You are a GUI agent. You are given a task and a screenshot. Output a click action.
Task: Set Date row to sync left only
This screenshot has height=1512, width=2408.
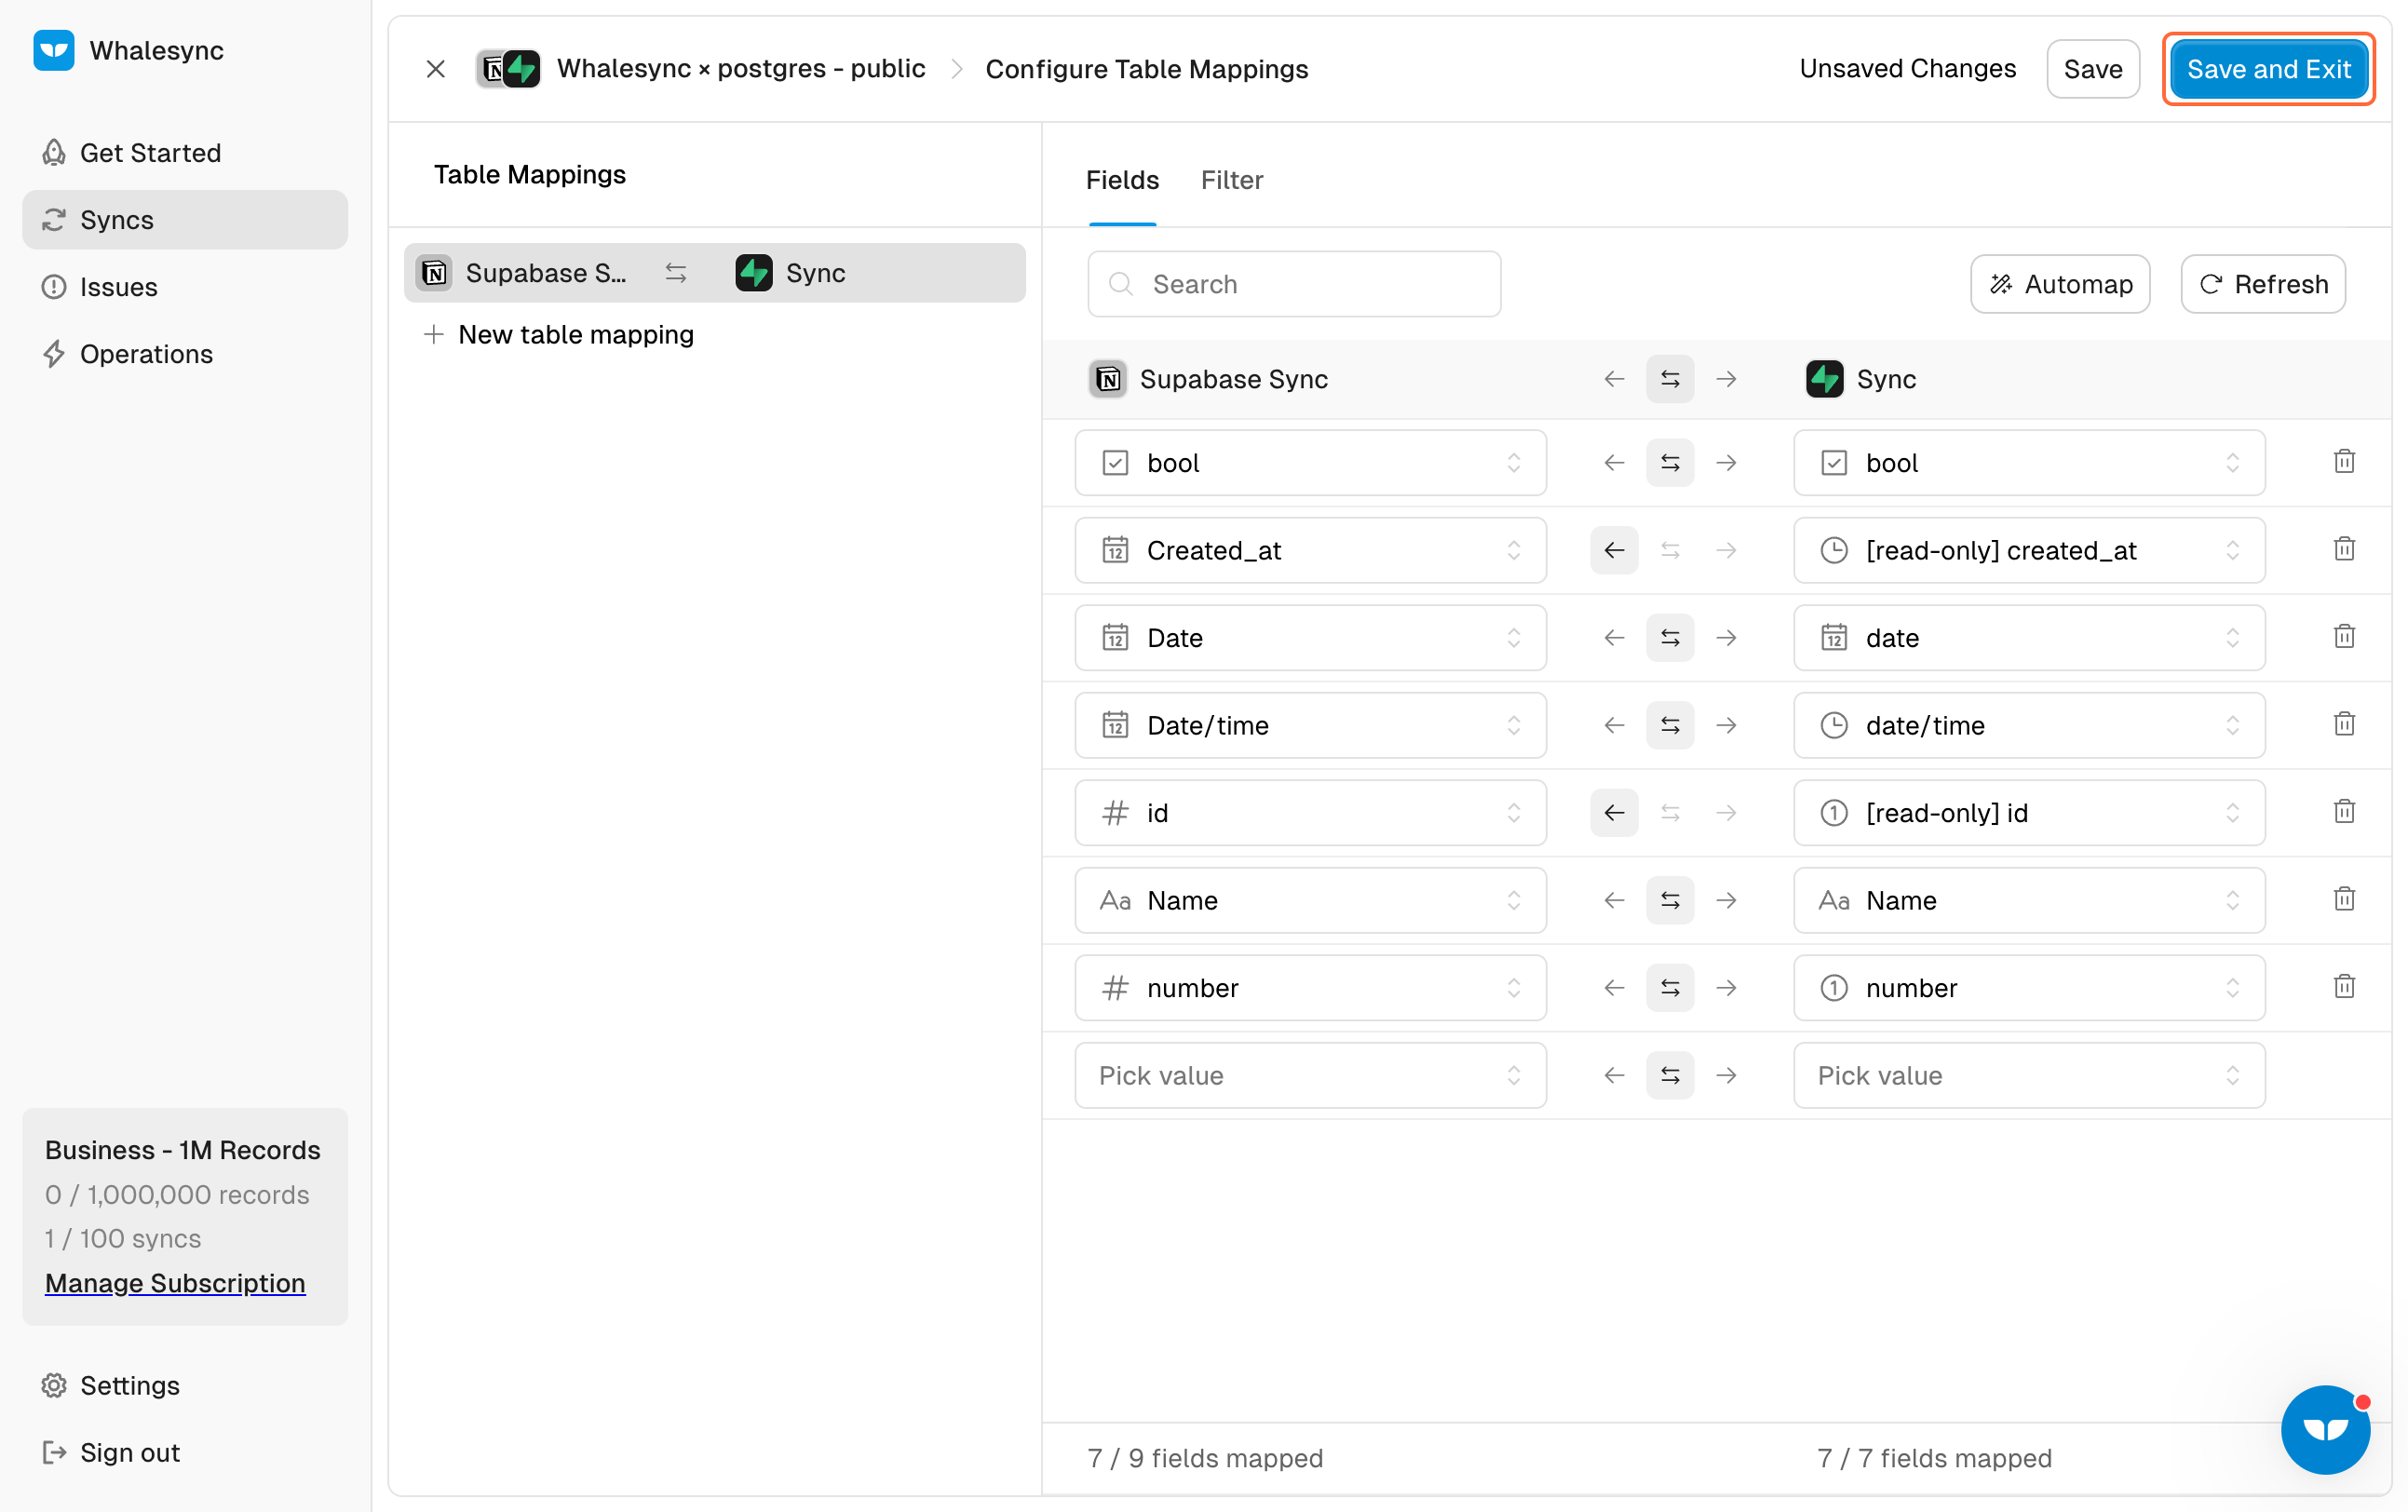click(1613, 637)
